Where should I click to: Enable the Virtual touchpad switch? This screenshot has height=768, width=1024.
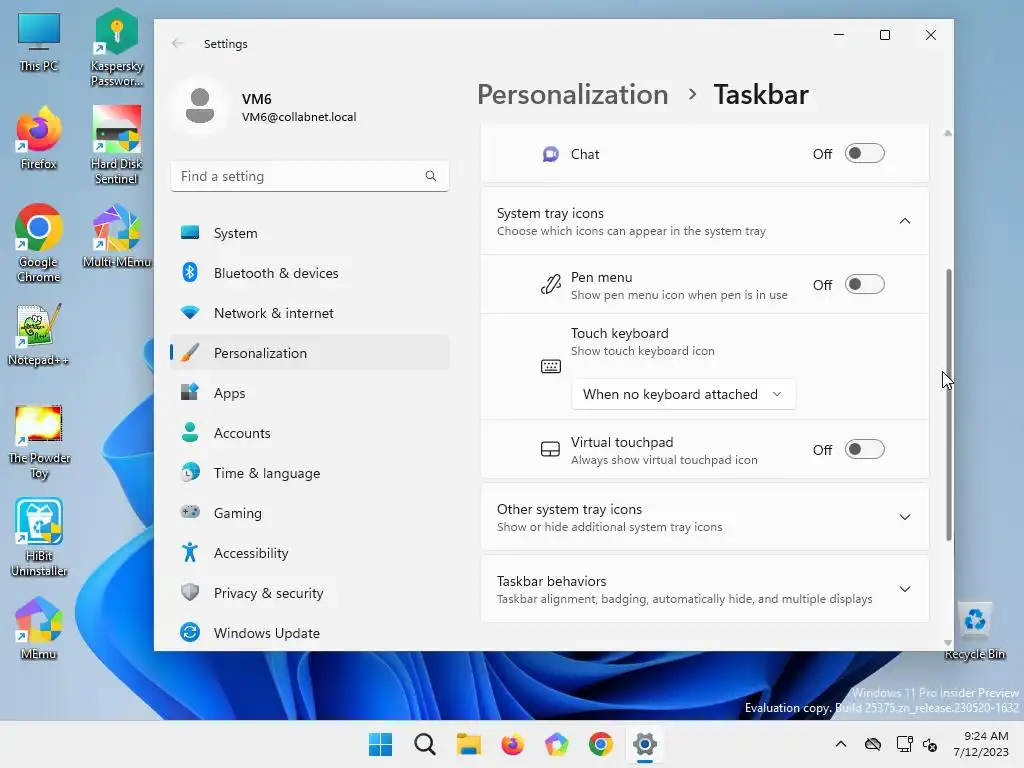[x=864, y=449]
